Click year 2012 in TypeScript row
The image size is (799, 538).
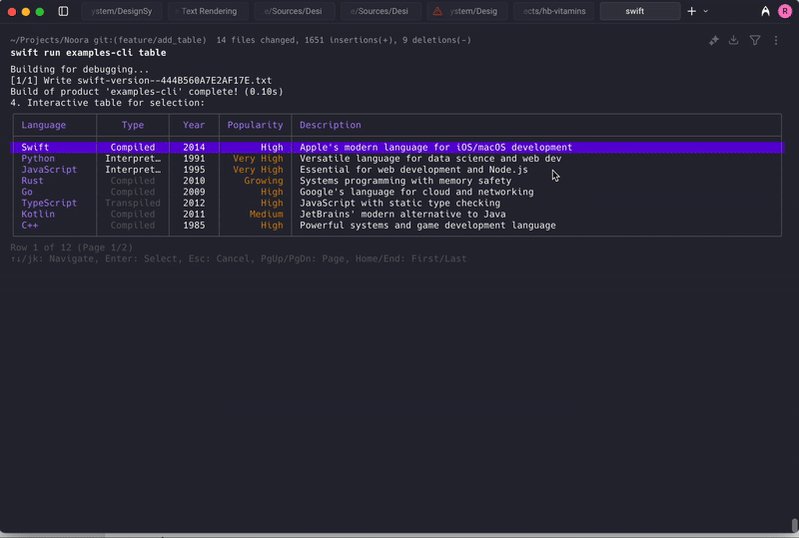pos(194,203)
